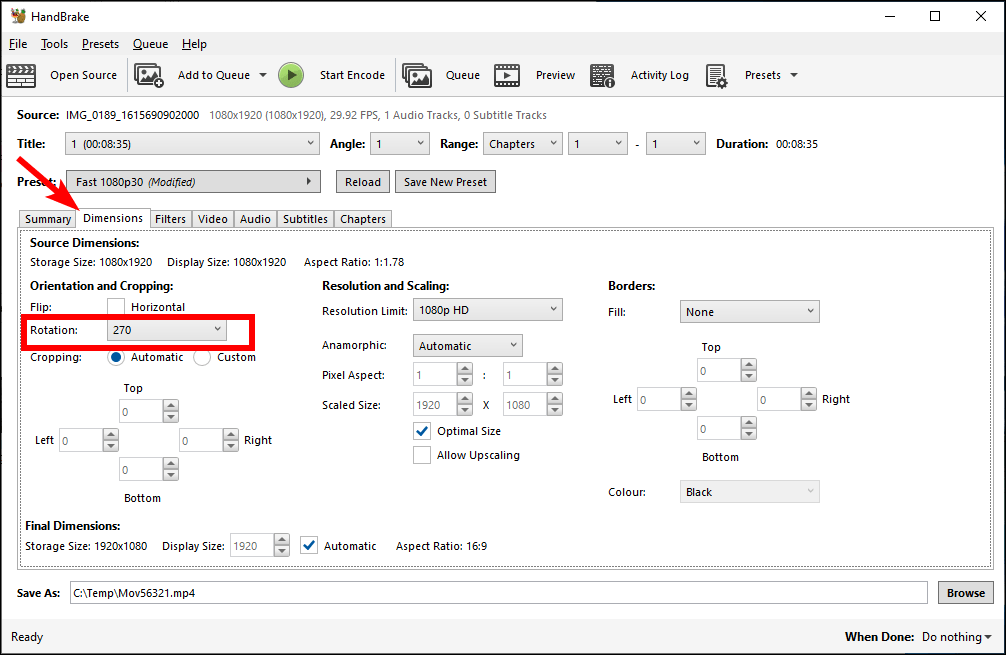Click the Queue stacked images icon
This screenshot has height=655, width=1006.
pyautogui.click(x=417, y=76)
